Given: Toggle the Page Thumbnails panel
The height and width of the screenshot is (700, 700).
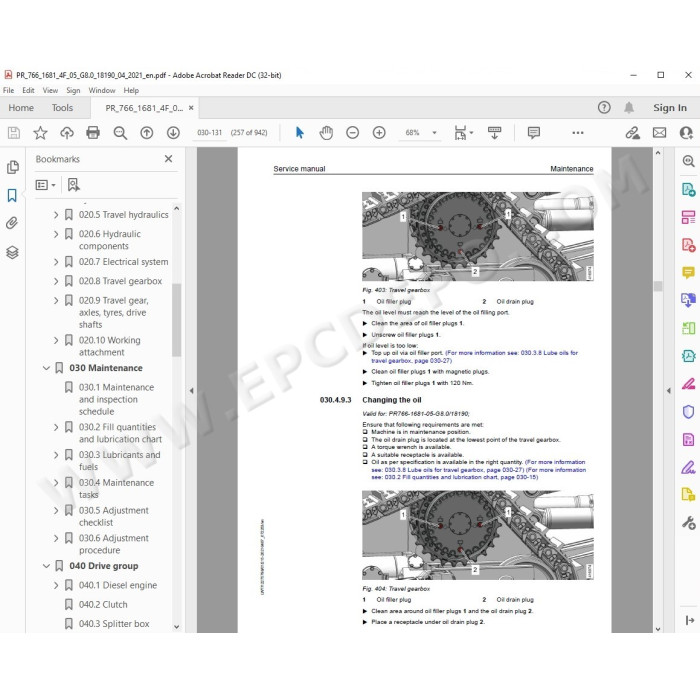Looking at the screenshot, I should (12, 167).
